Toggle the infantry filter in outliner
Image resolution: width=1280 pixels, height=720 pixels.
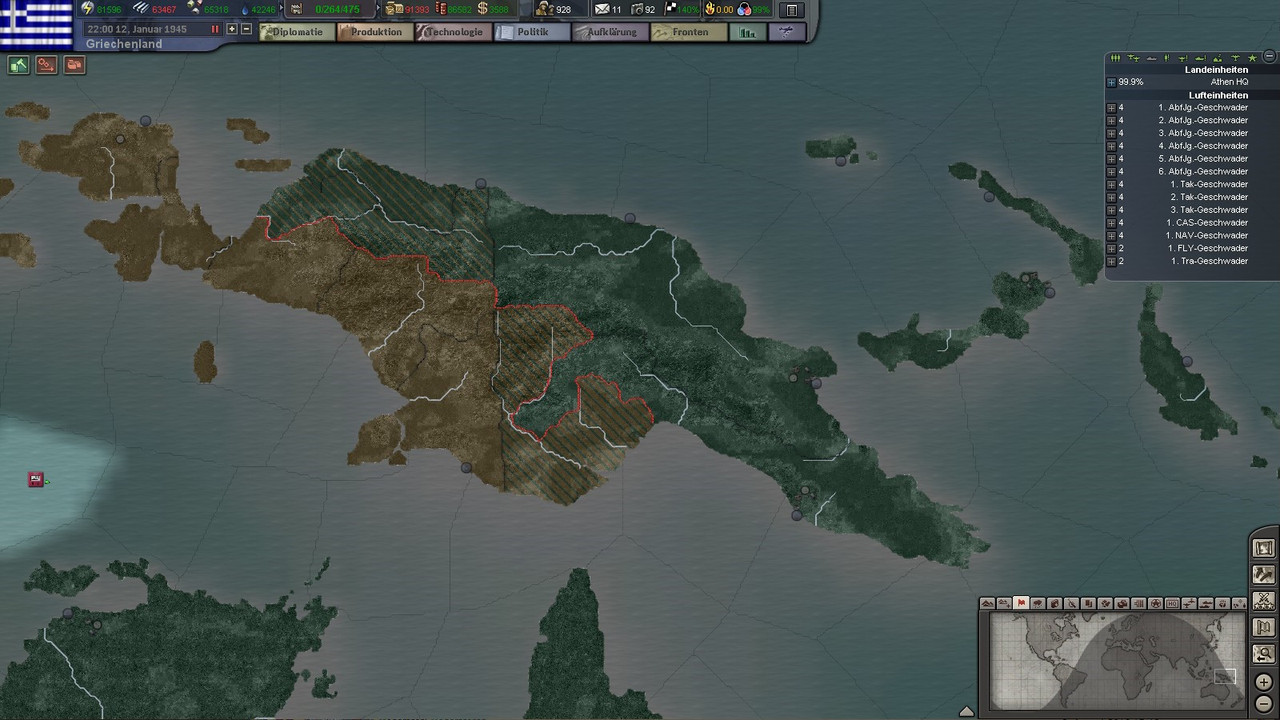pyautogui.click(x=1115, y=58)
